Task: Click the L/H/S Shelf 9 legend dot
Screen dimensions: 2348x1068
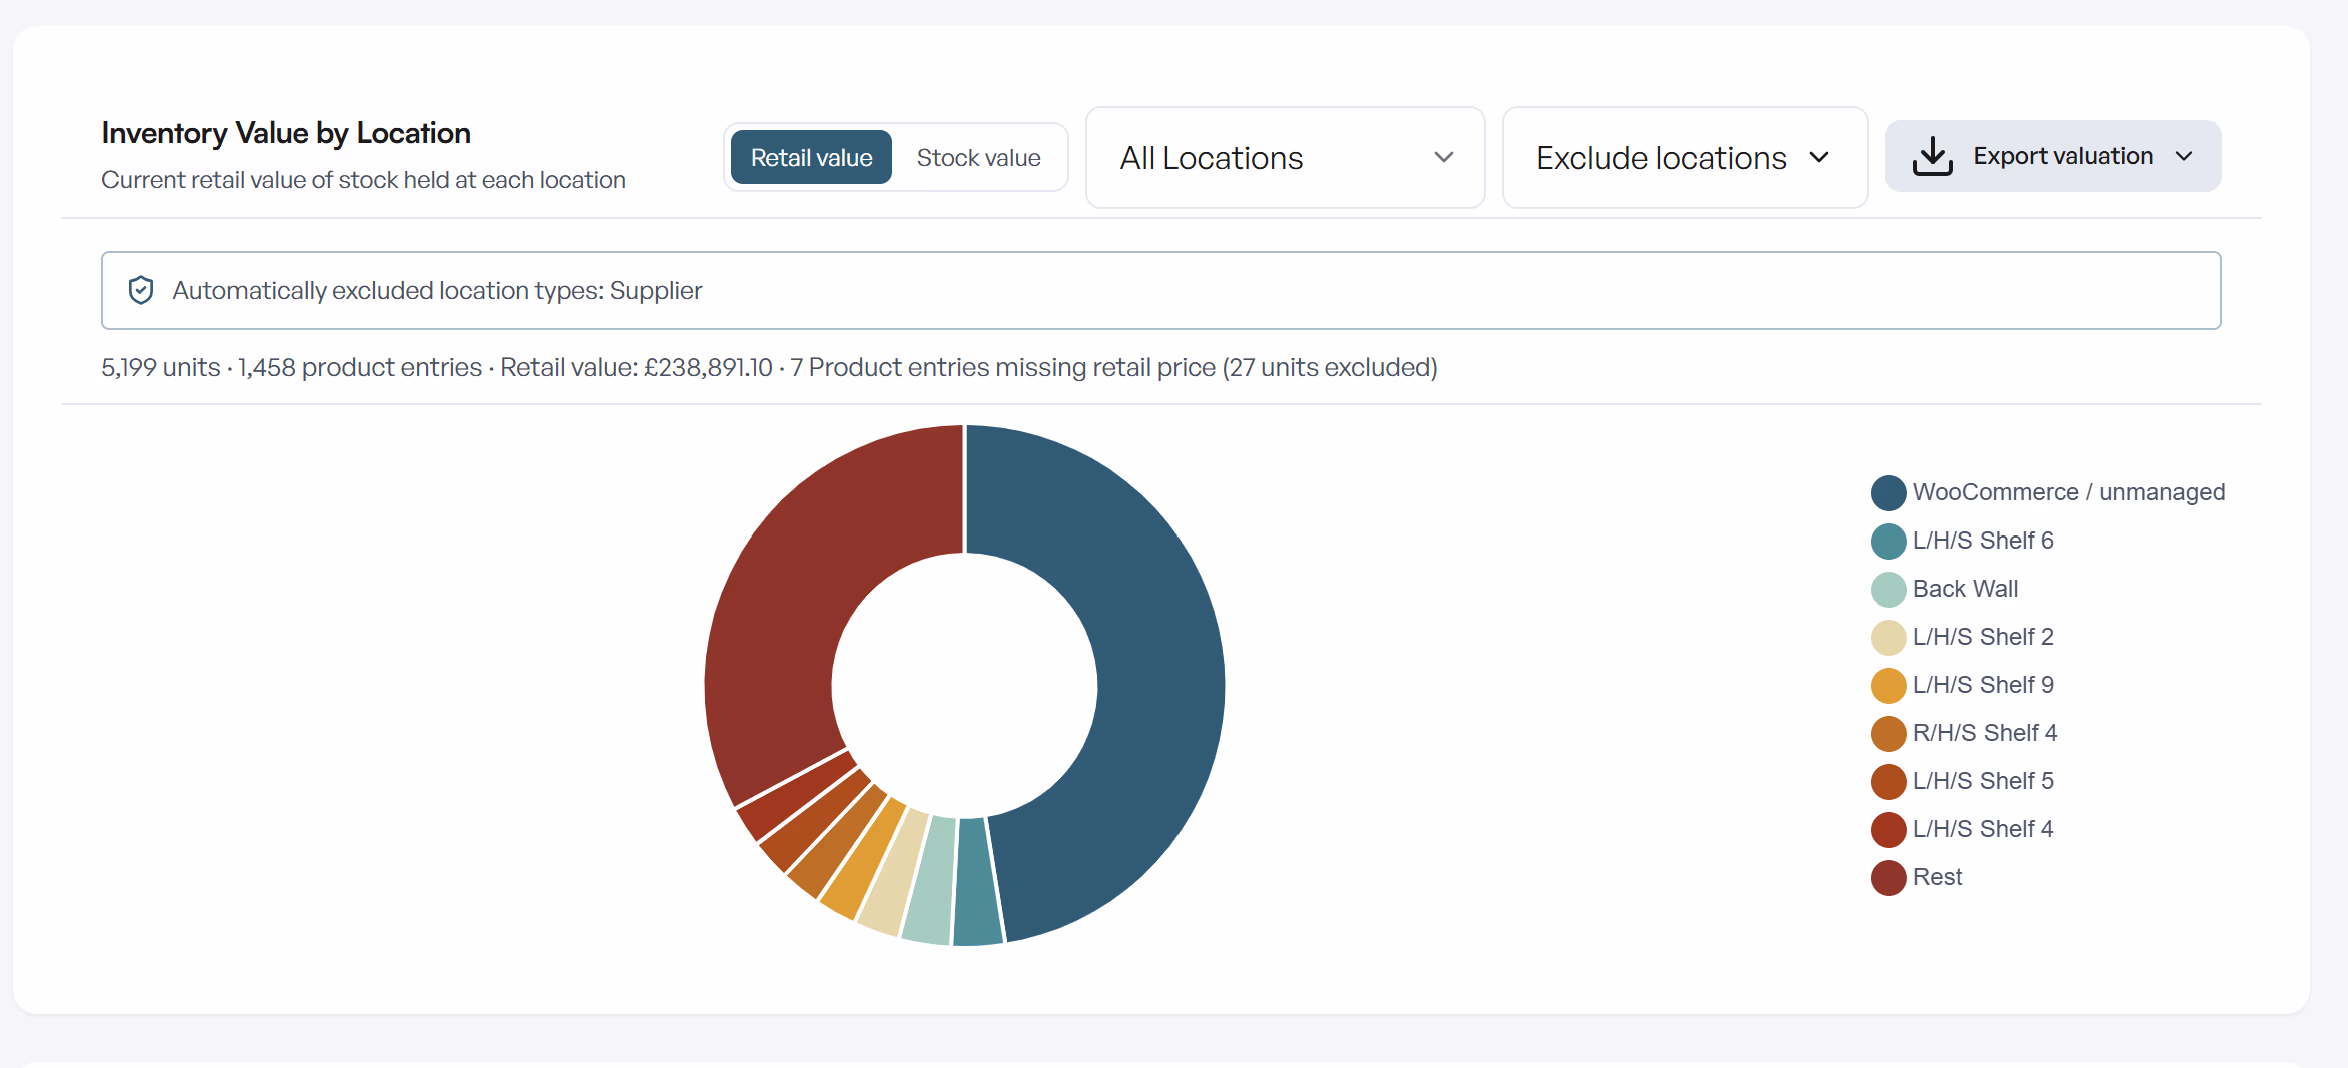Action: click(1888, 685)
